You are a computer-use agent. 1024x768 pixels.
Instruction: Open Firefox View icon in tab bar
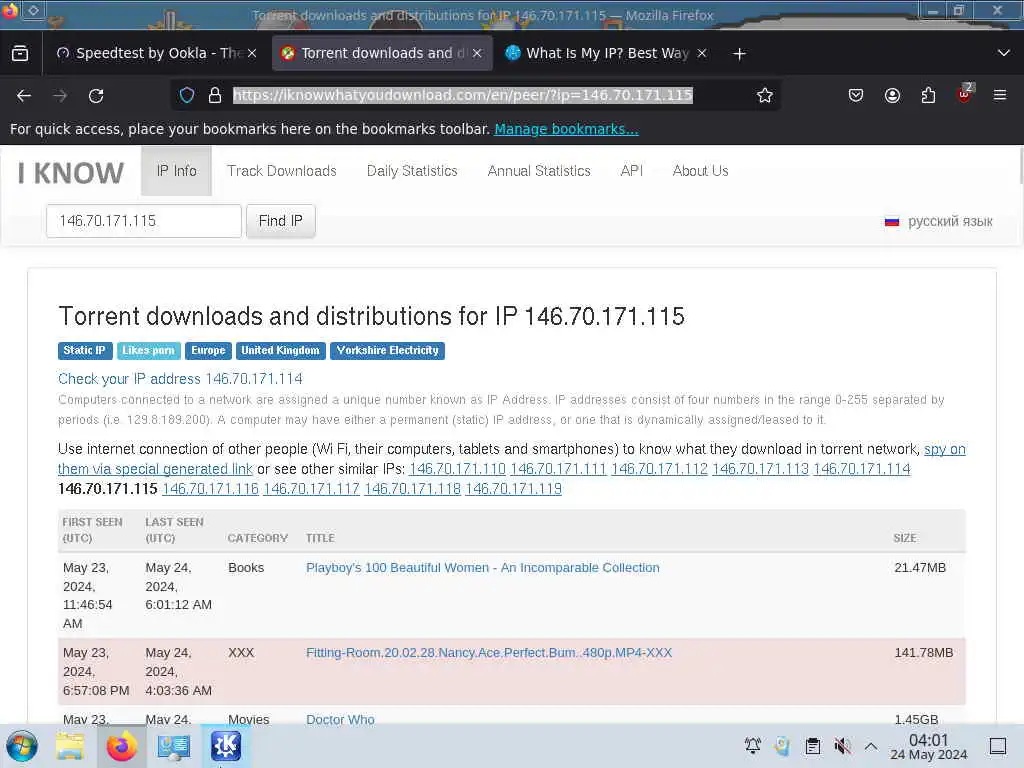[x=20, y=53]
